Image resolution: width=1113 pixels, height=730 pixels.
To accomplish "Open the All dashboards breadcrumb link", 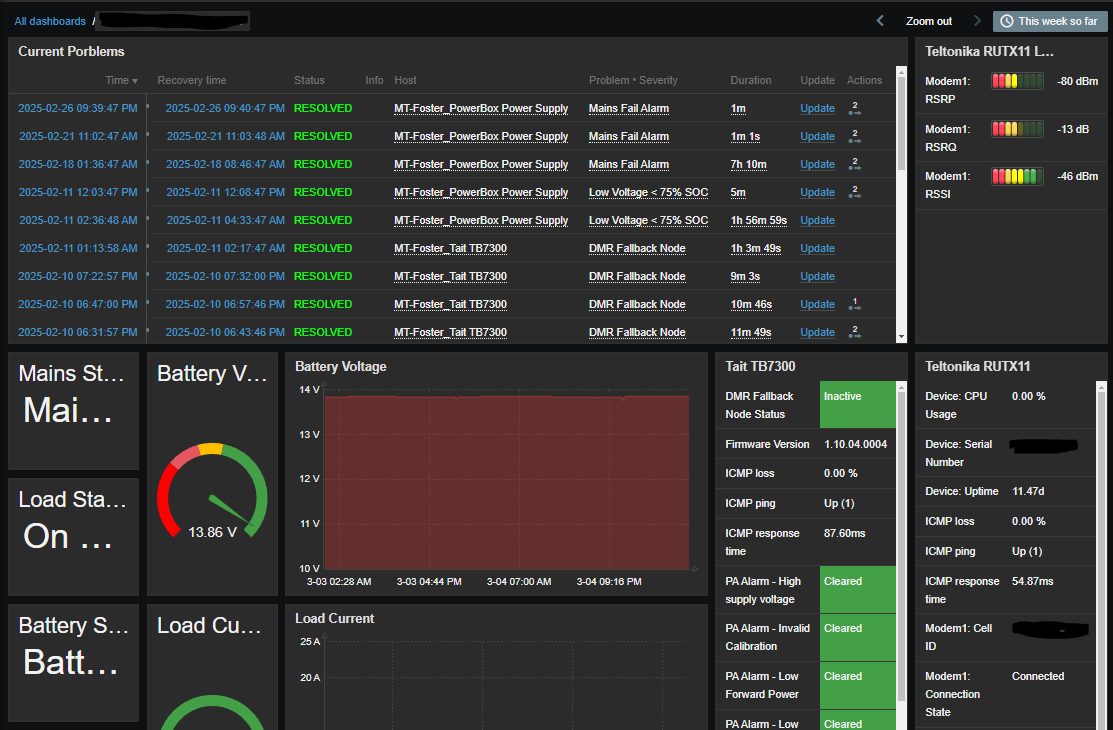I will pyautogui.click(x=50, y=21).
